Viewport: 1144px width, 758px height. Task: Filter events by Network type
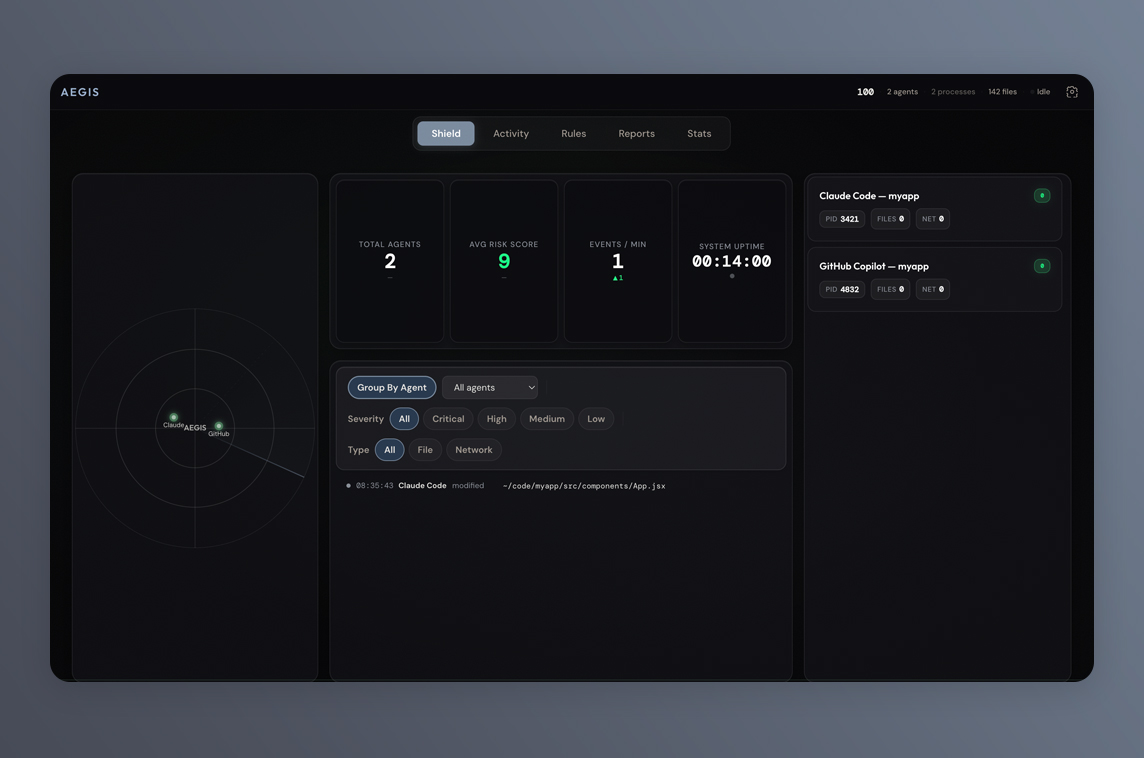[473, 450]
